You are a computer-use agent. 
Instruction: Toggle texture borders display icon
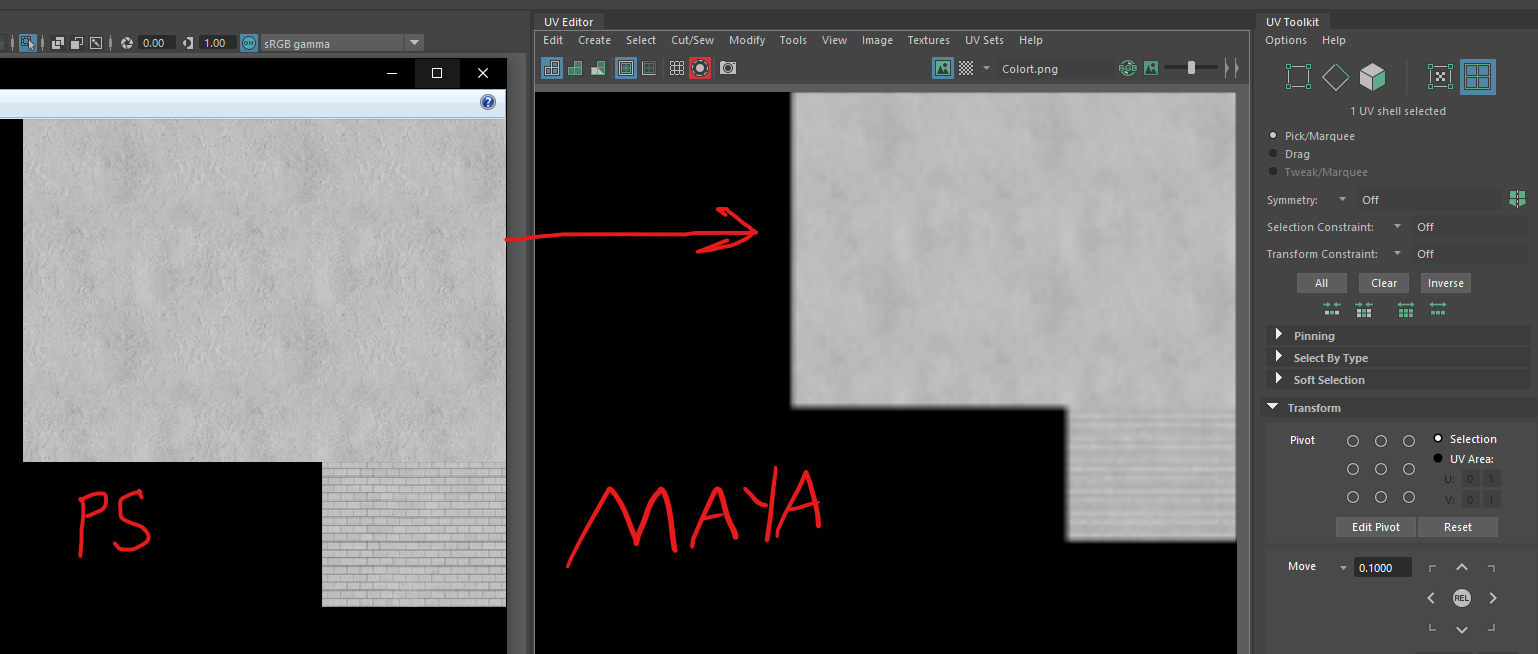coord(626,68)
